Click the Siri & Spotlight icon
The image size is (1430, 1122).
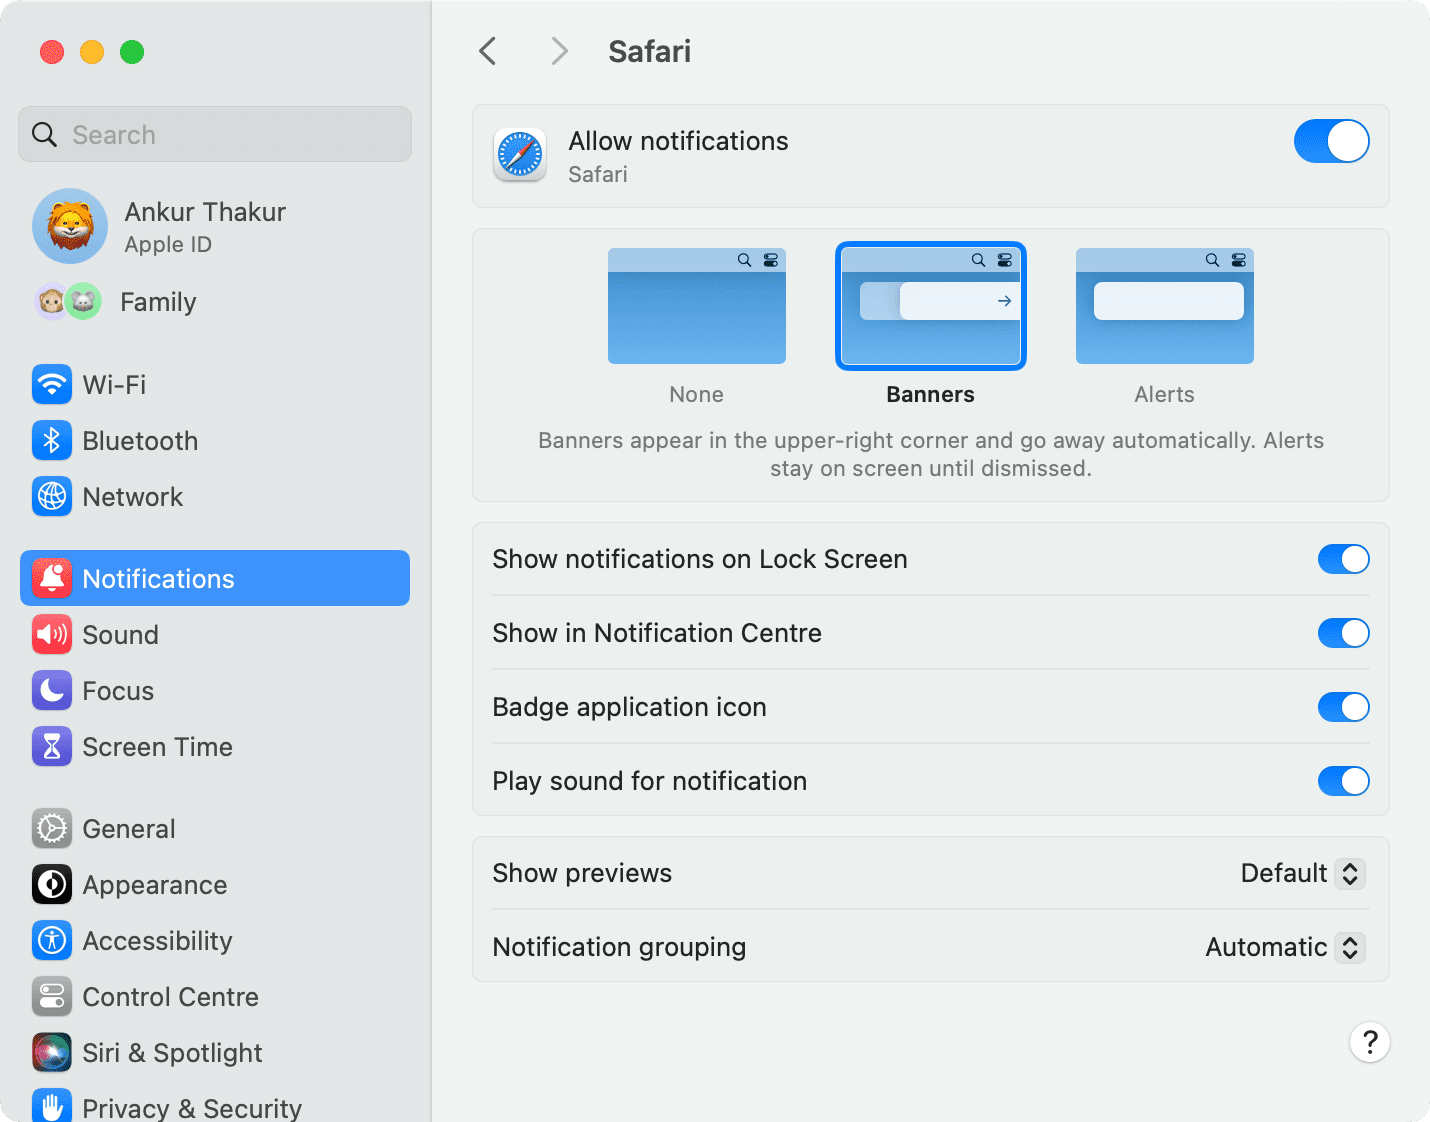click(51, 1052)
